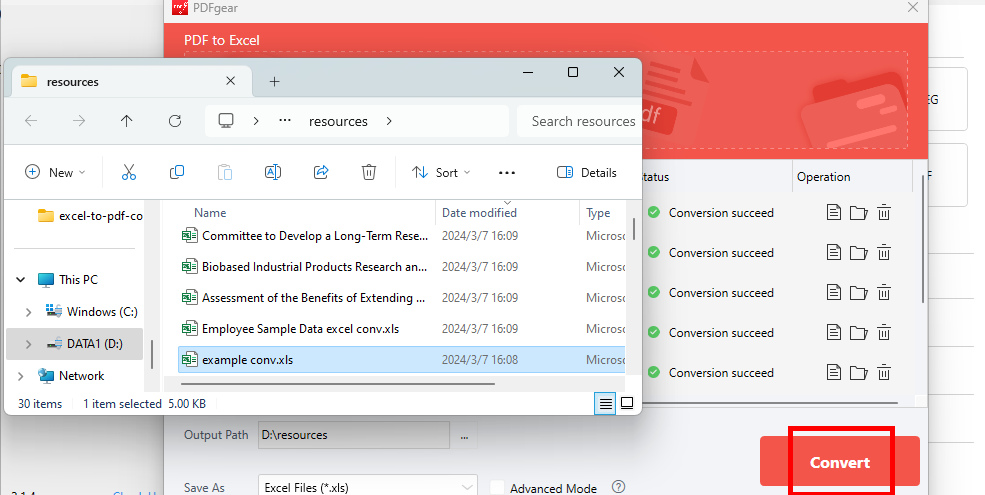Sort by the Date modified column header

[x=479, y=212]
